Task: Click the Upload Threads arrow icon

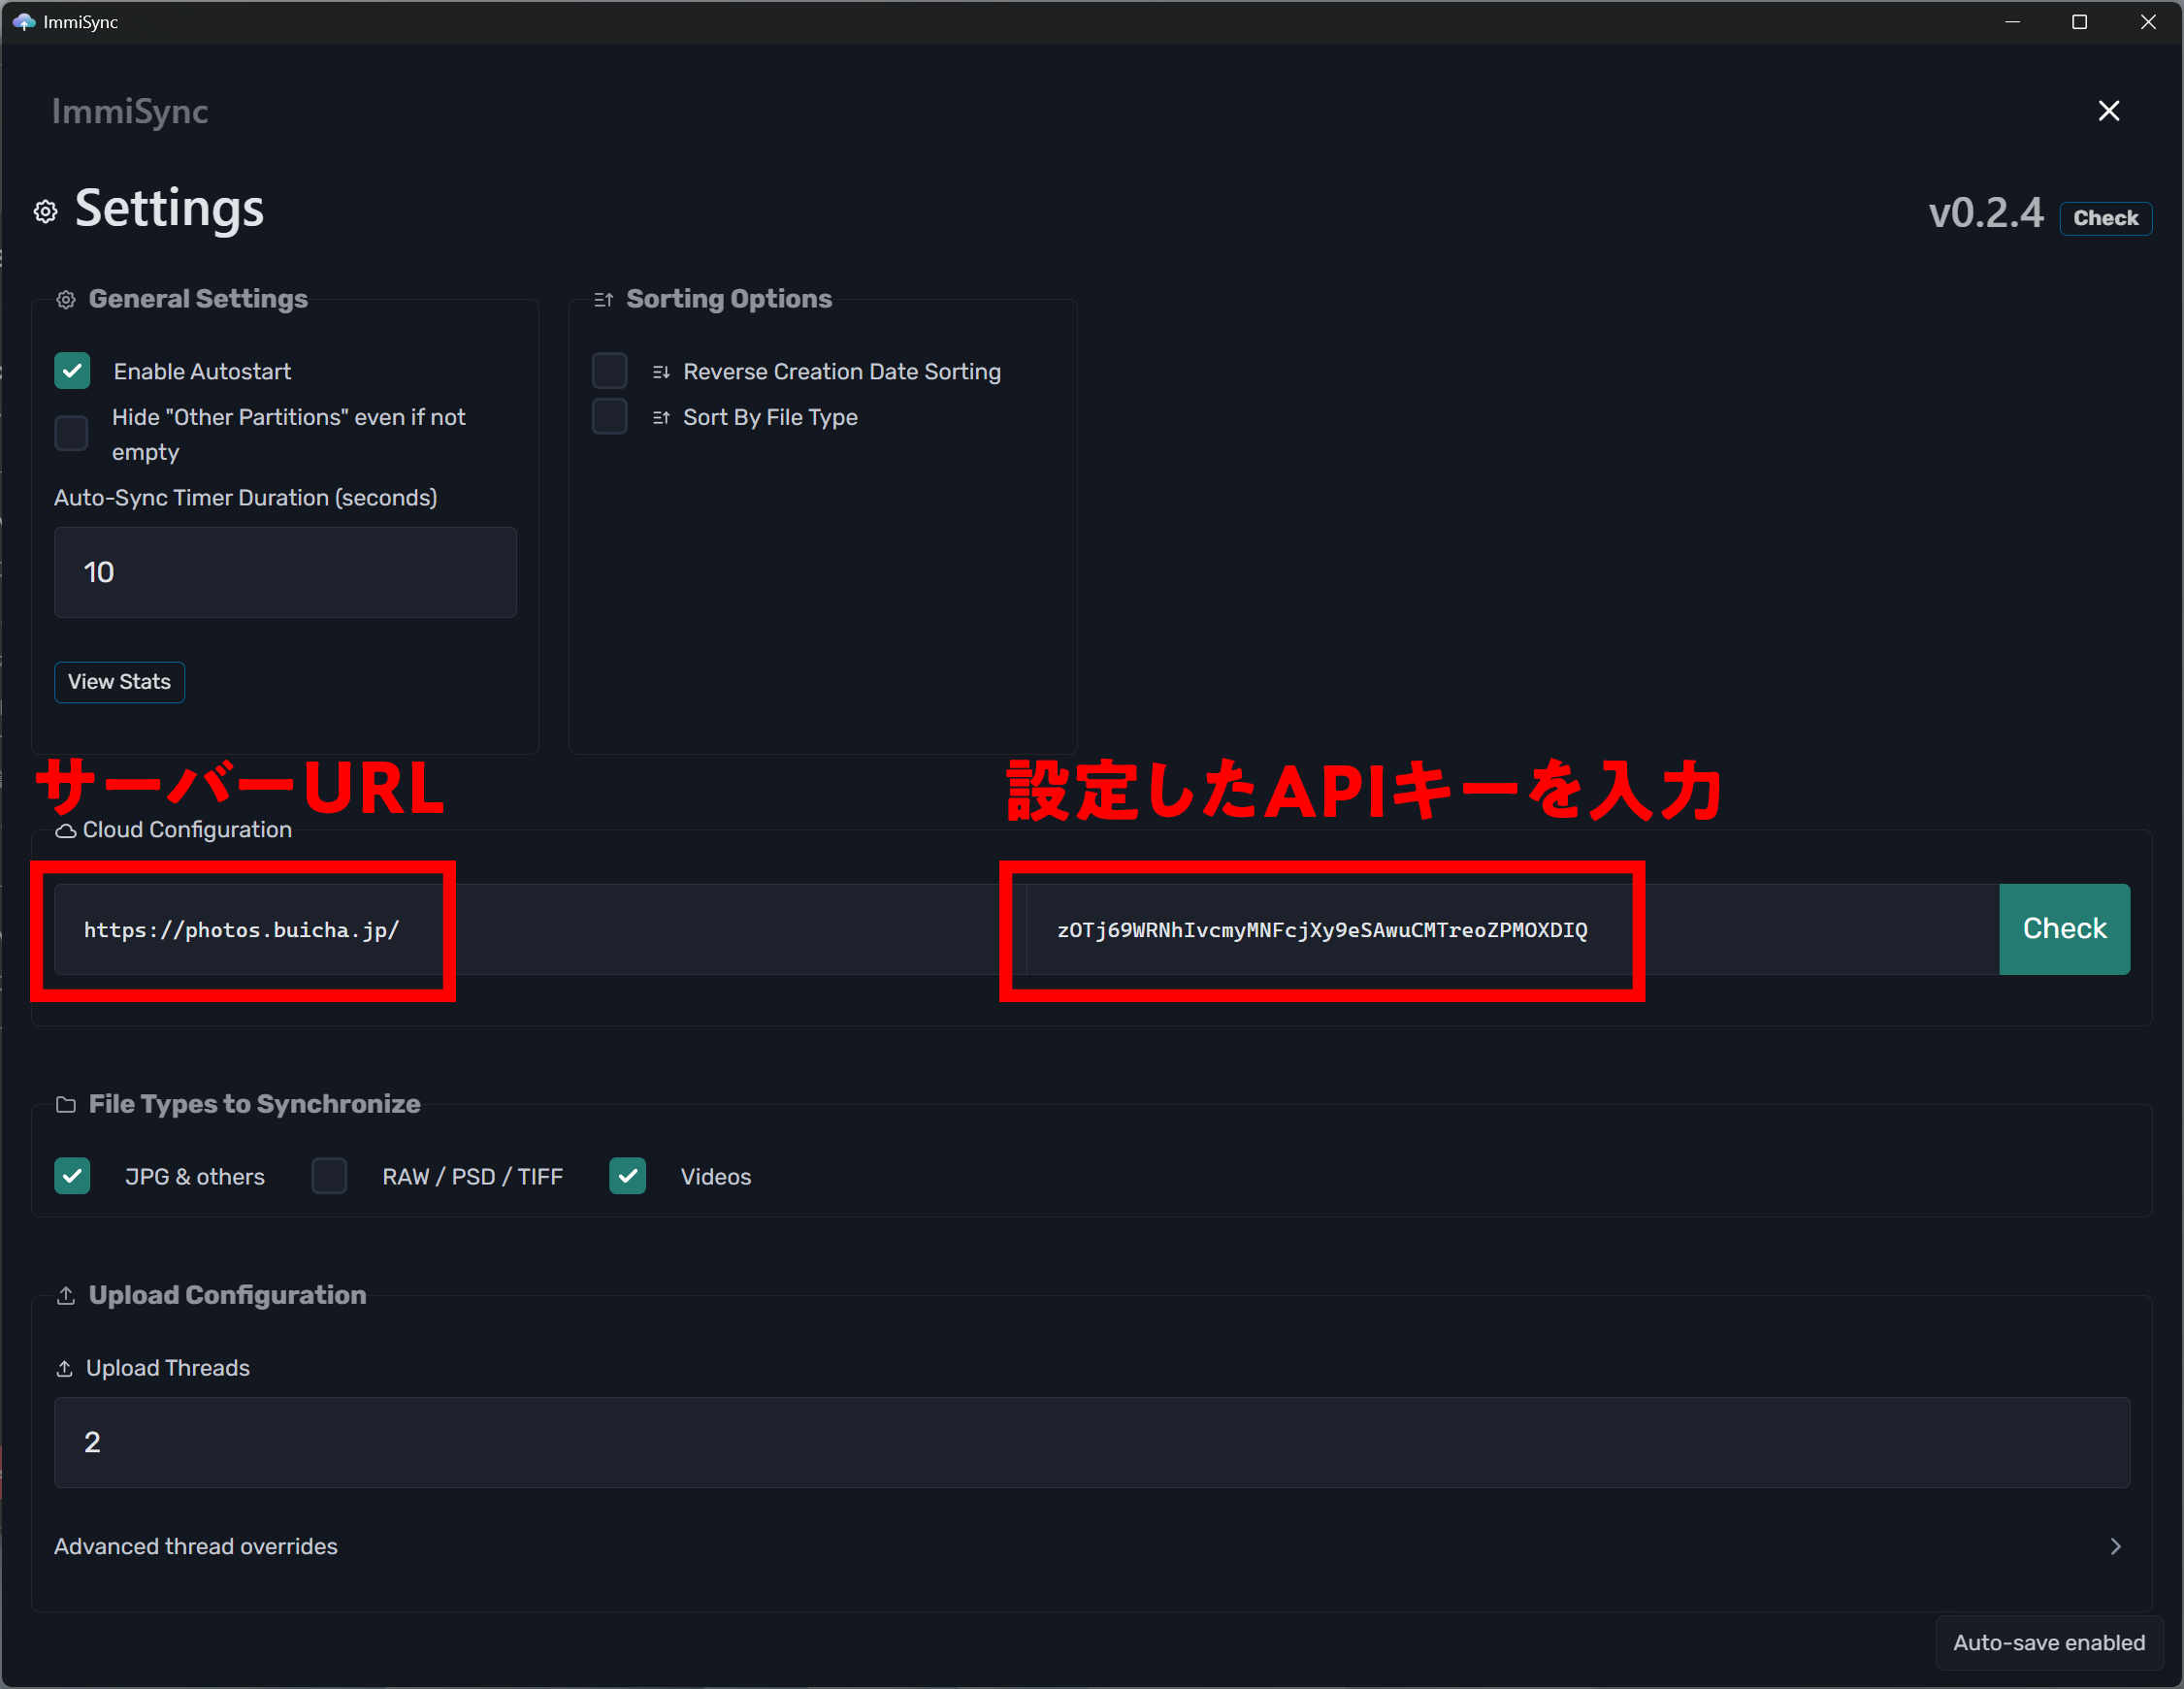Action: [65, 1369]
